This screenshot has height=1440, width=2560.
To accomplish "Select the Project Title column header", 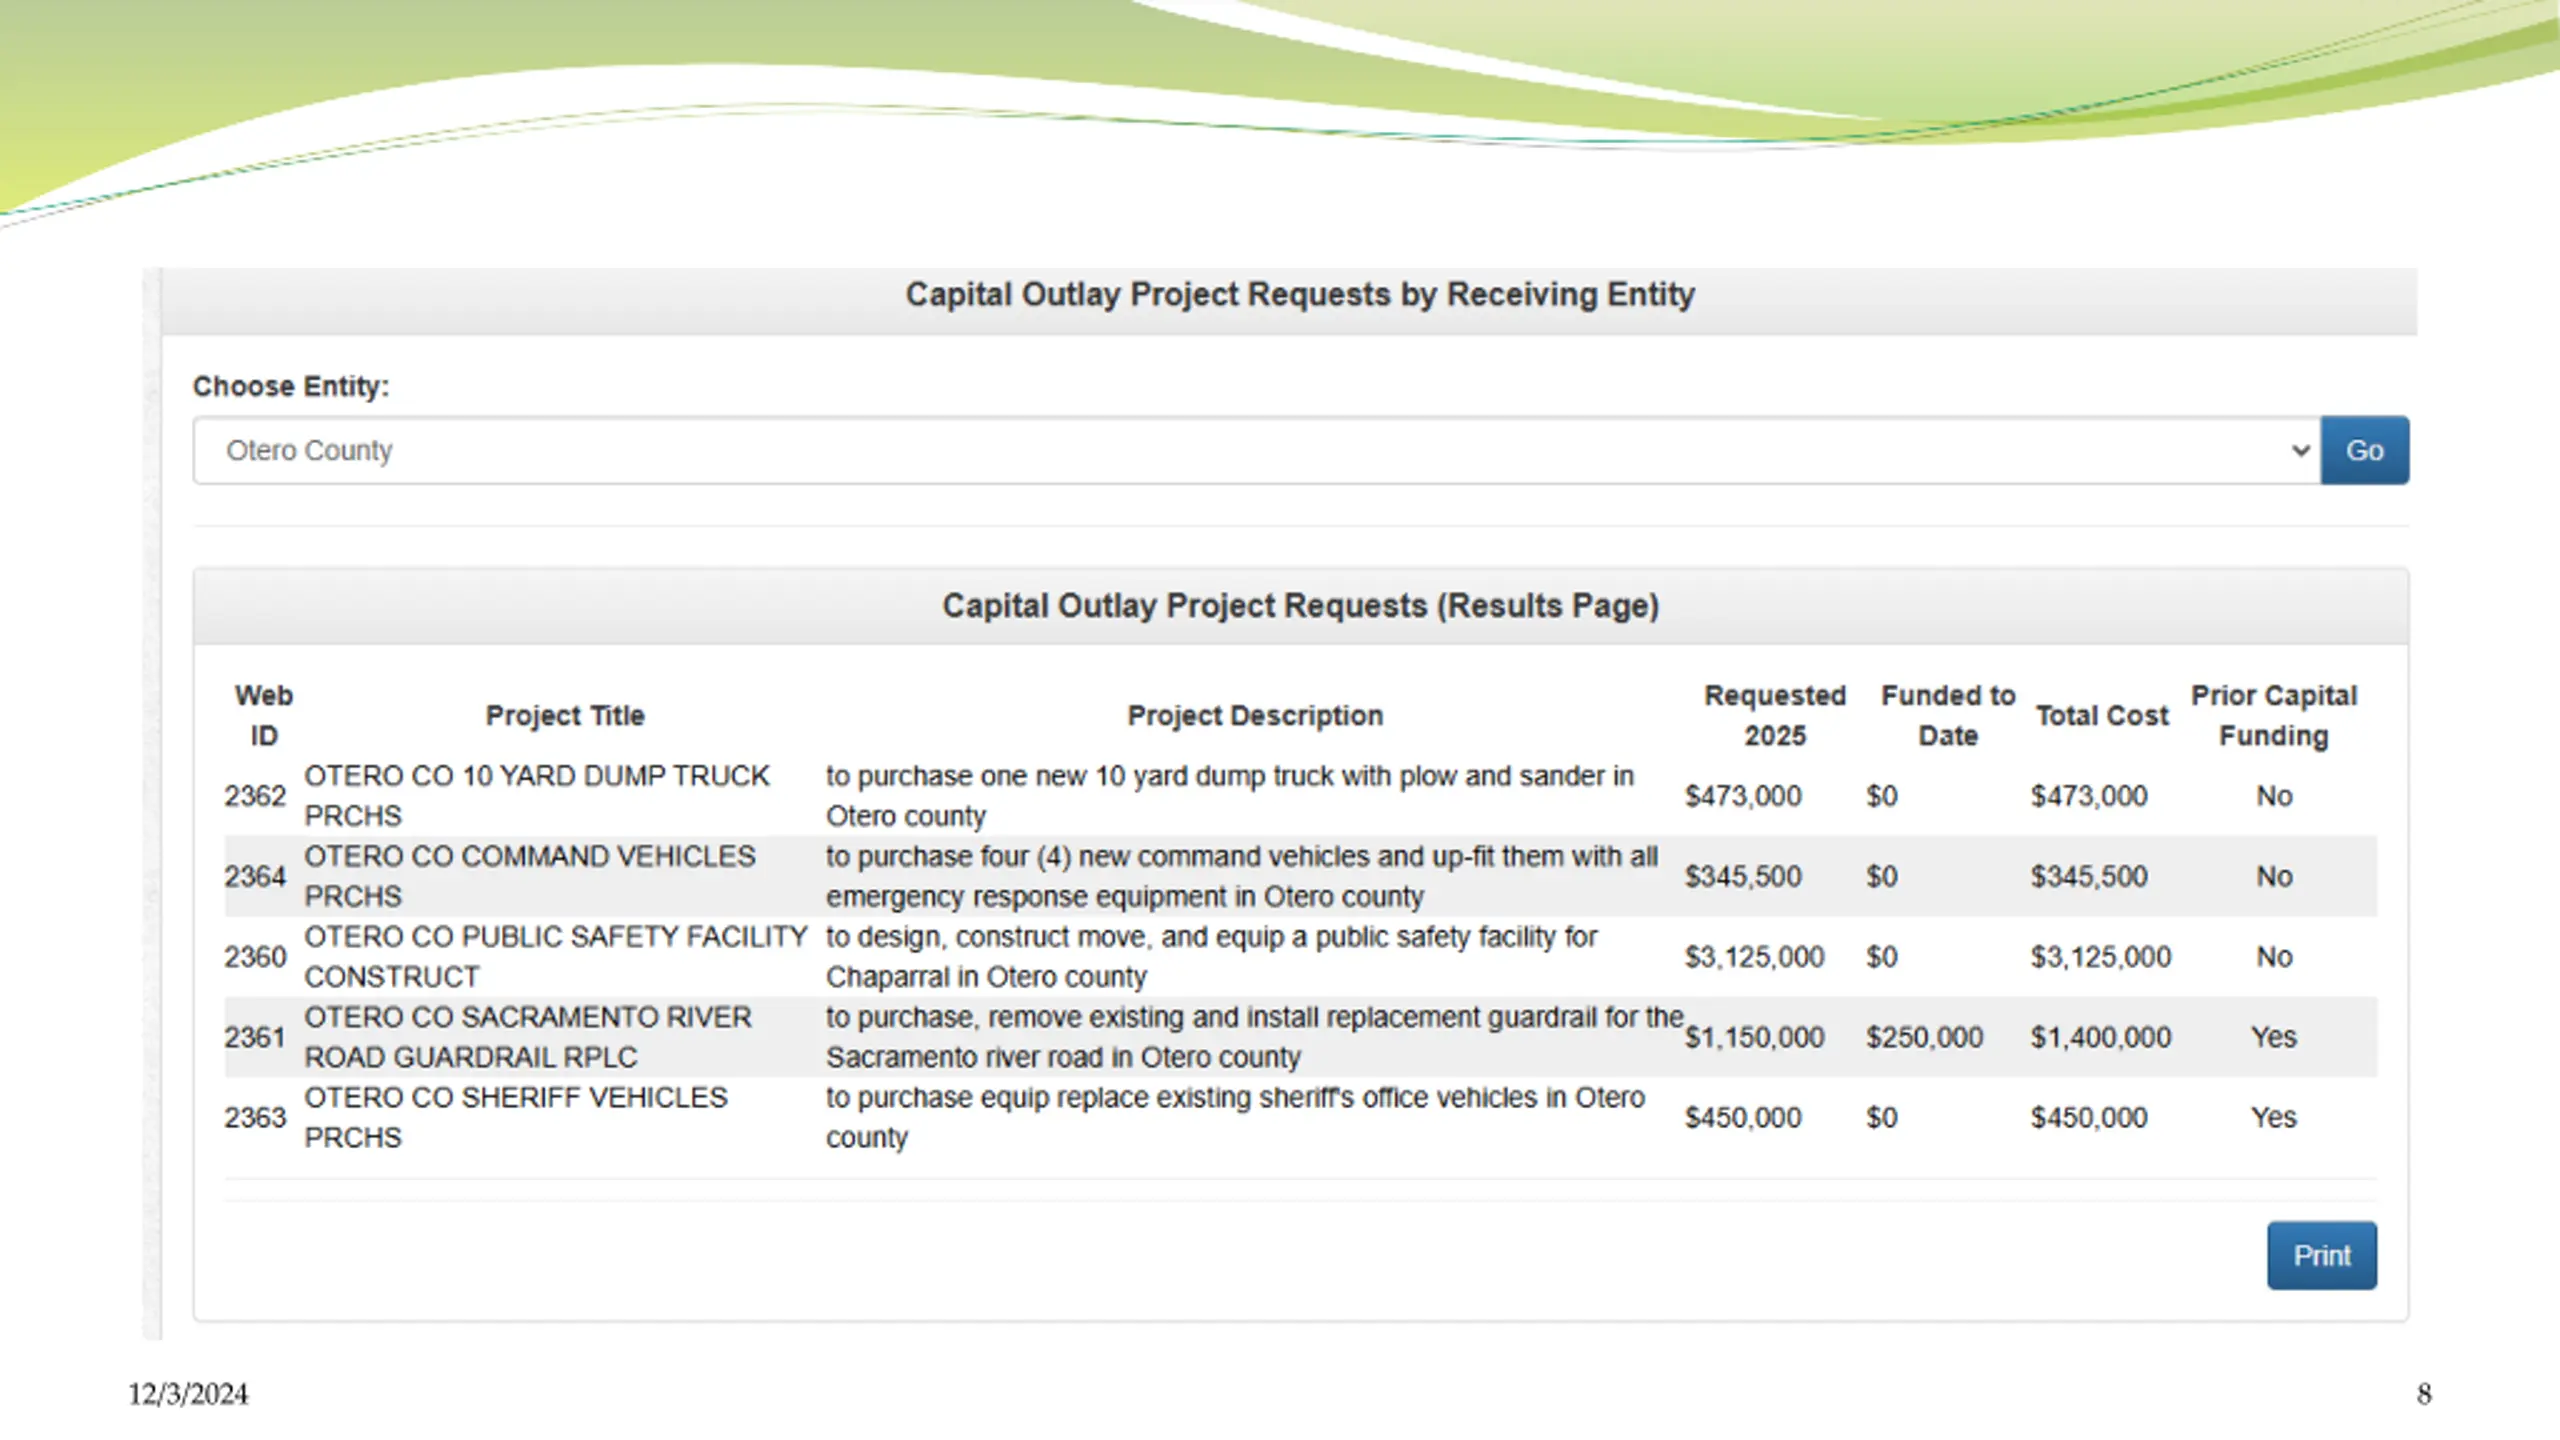I will (565, 716).
